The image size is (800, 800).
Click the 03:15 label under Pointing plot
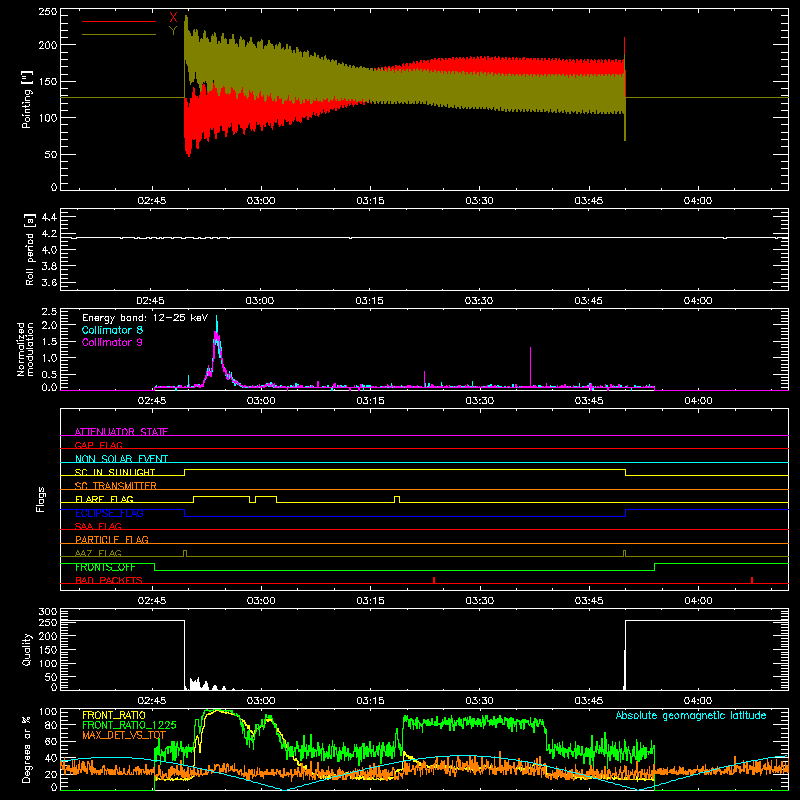coord(370,201)
